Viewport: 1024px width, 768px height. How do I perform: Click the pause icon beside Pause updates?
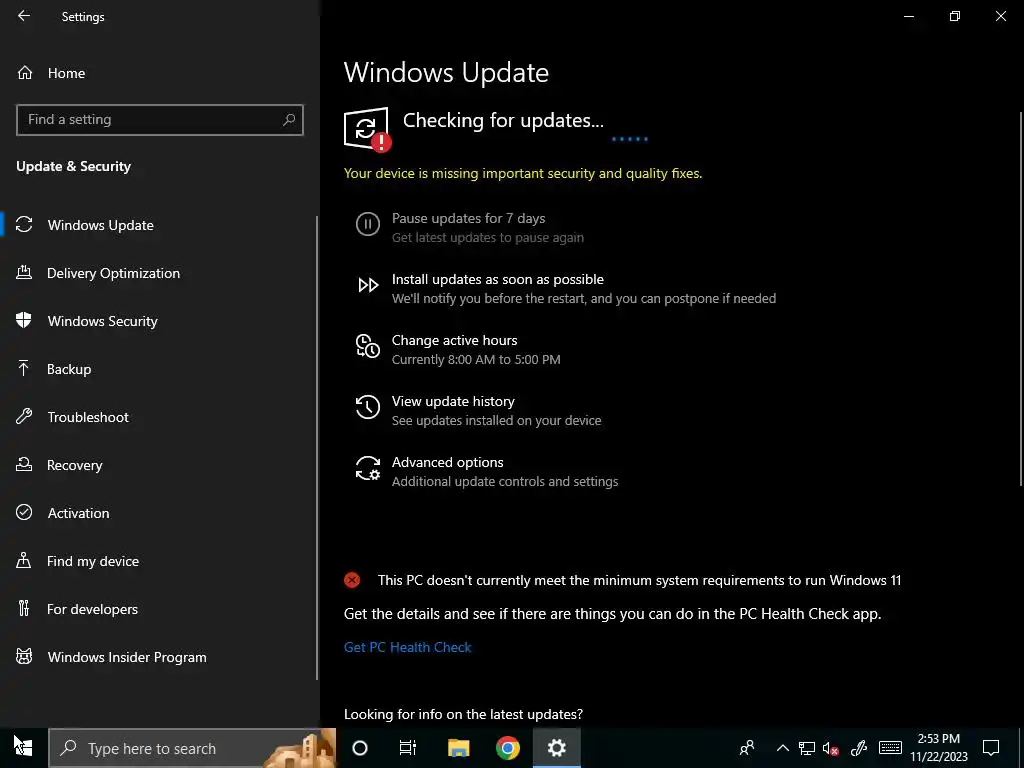pos(368,224)
